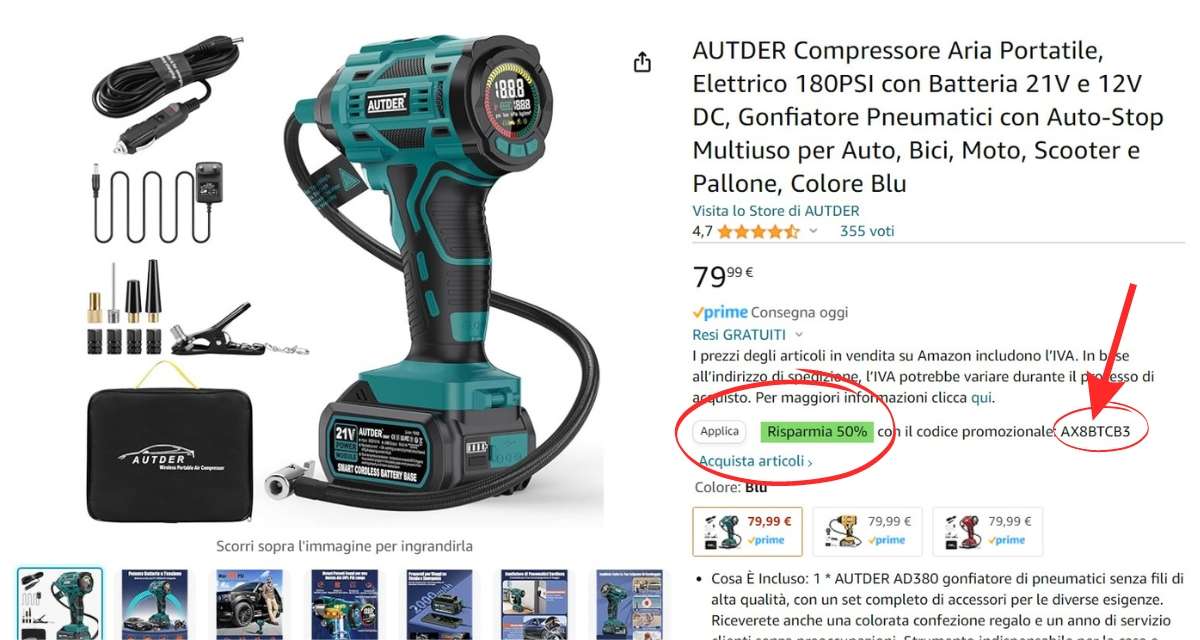Show the seventh product thumbnail
This screenshot has height=640, width=1200.
(629, 603)
